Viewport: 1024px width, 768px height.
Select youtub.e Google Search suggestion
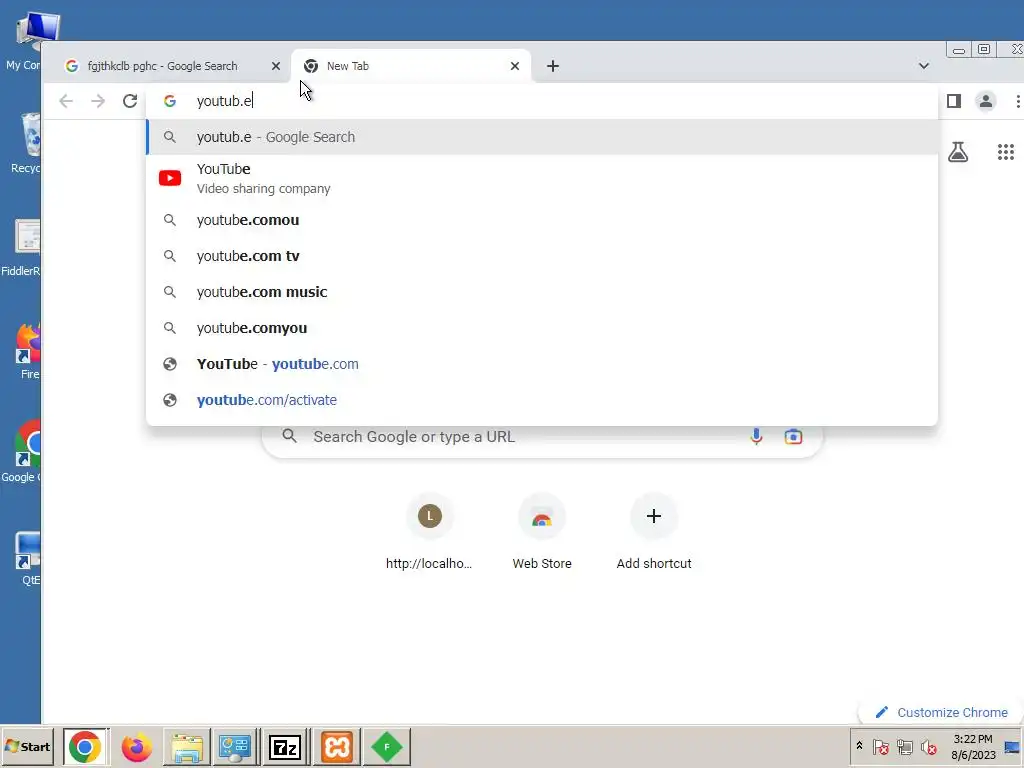click(542, 137)
